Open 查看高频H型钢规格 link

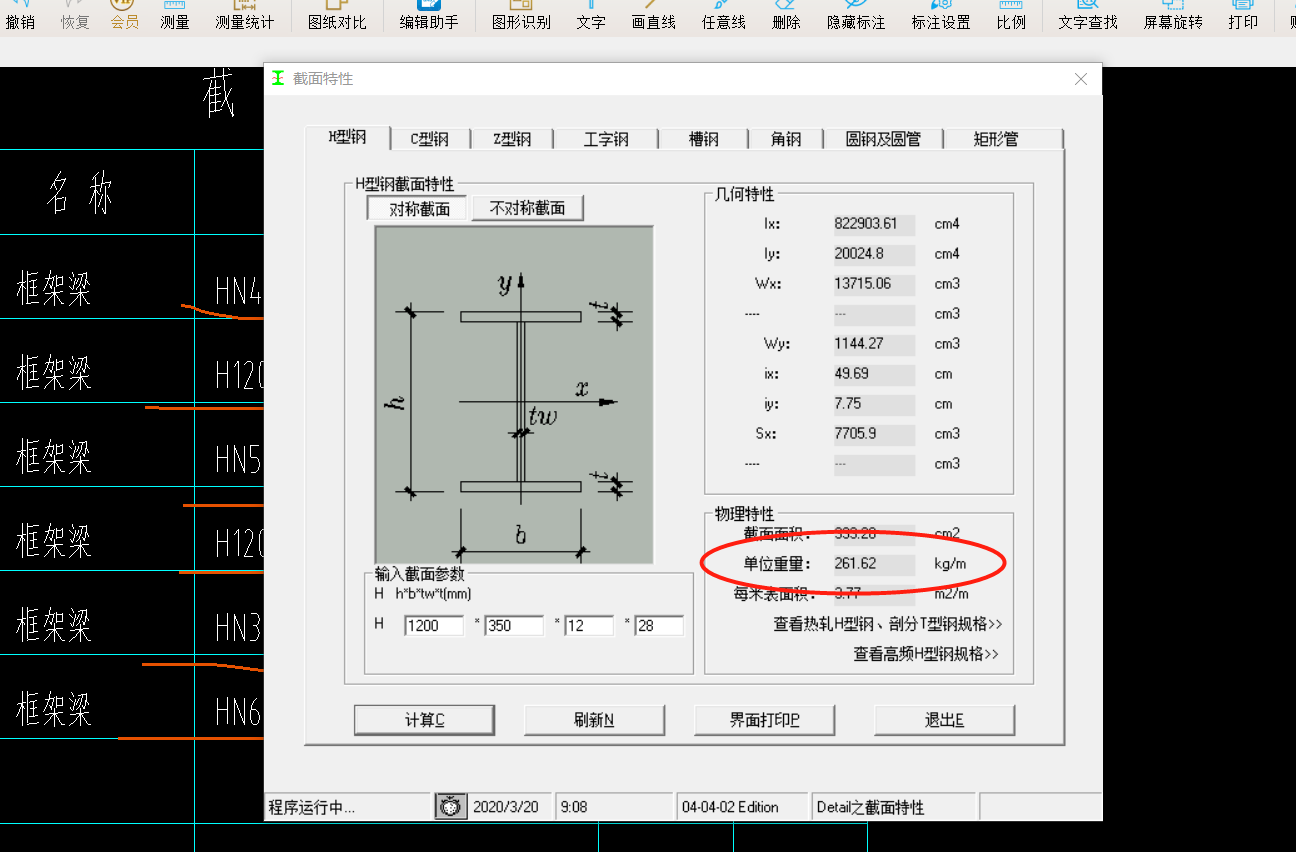tap(926, 654)
